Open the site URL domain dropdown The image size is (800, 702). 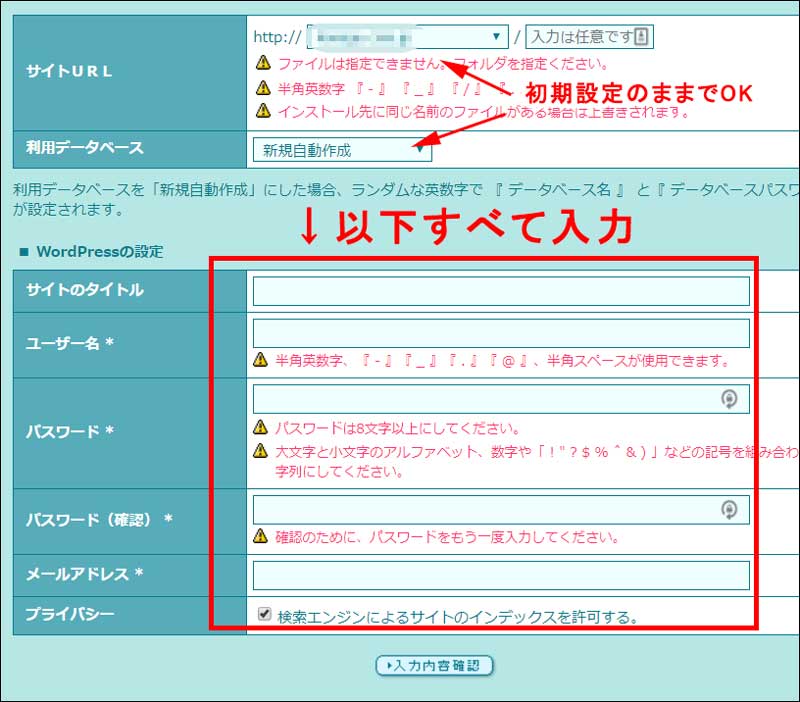coord(408,37)
